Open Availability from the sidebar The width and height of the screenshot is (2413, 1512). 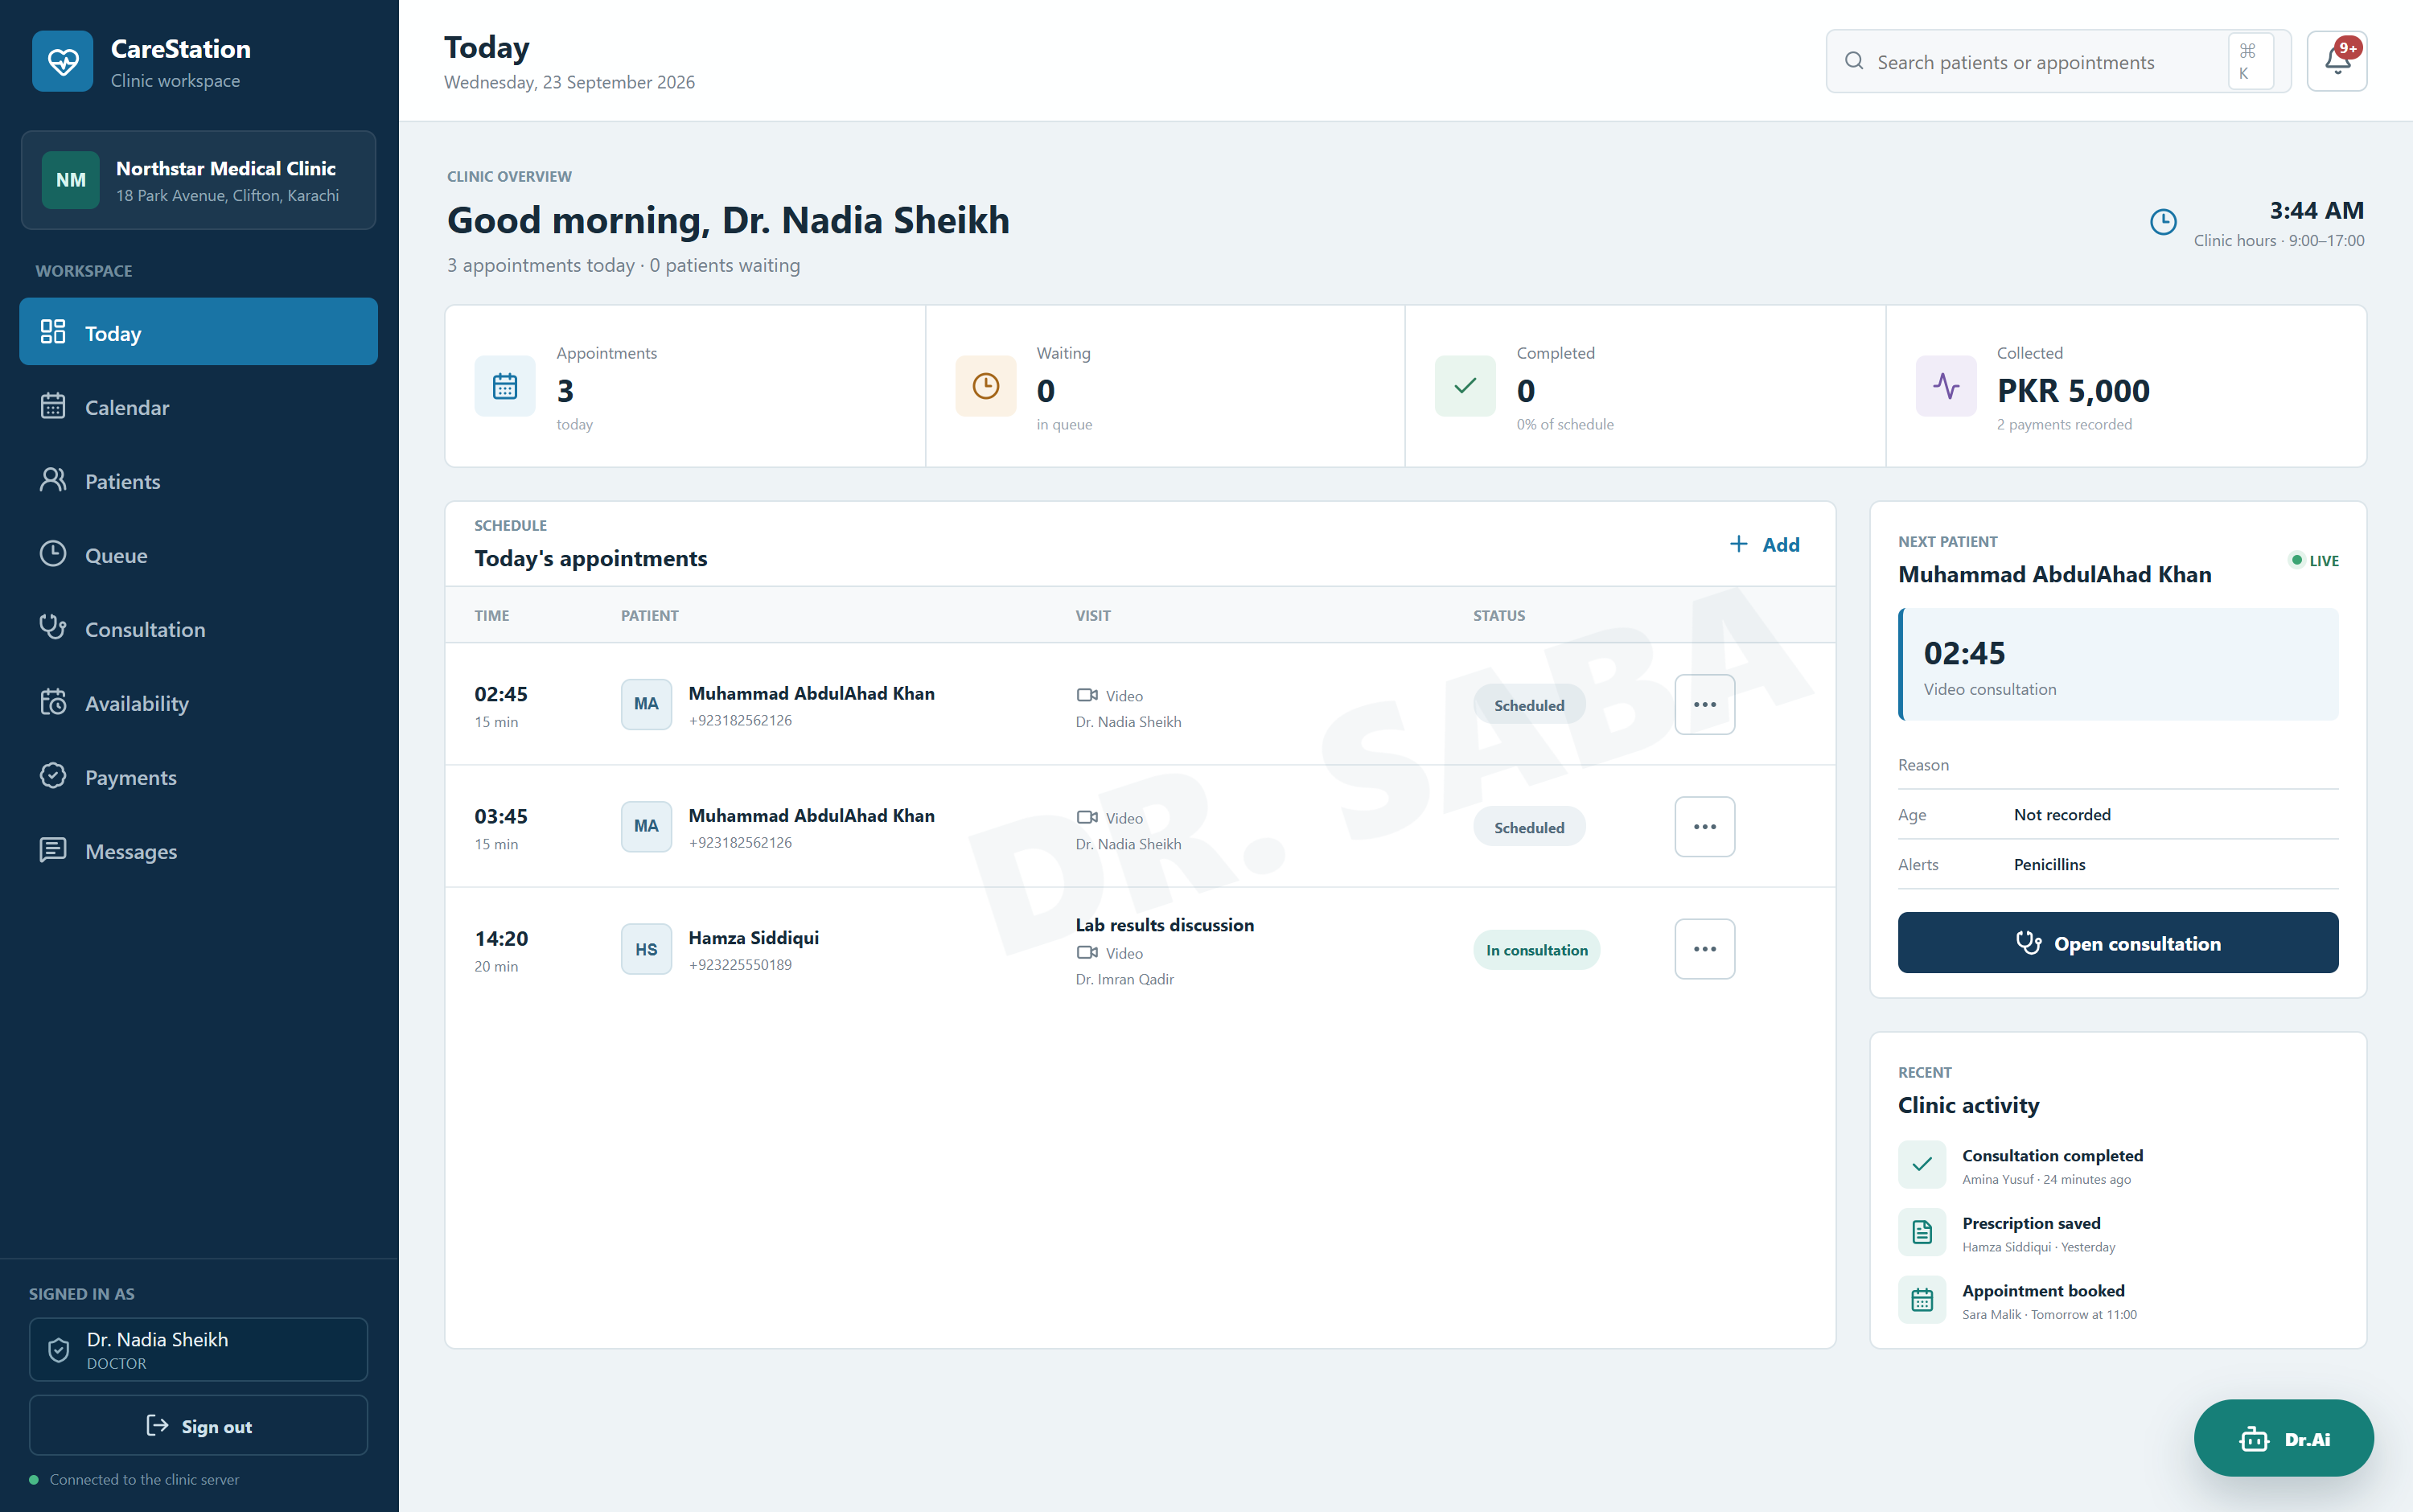point(198,702)
